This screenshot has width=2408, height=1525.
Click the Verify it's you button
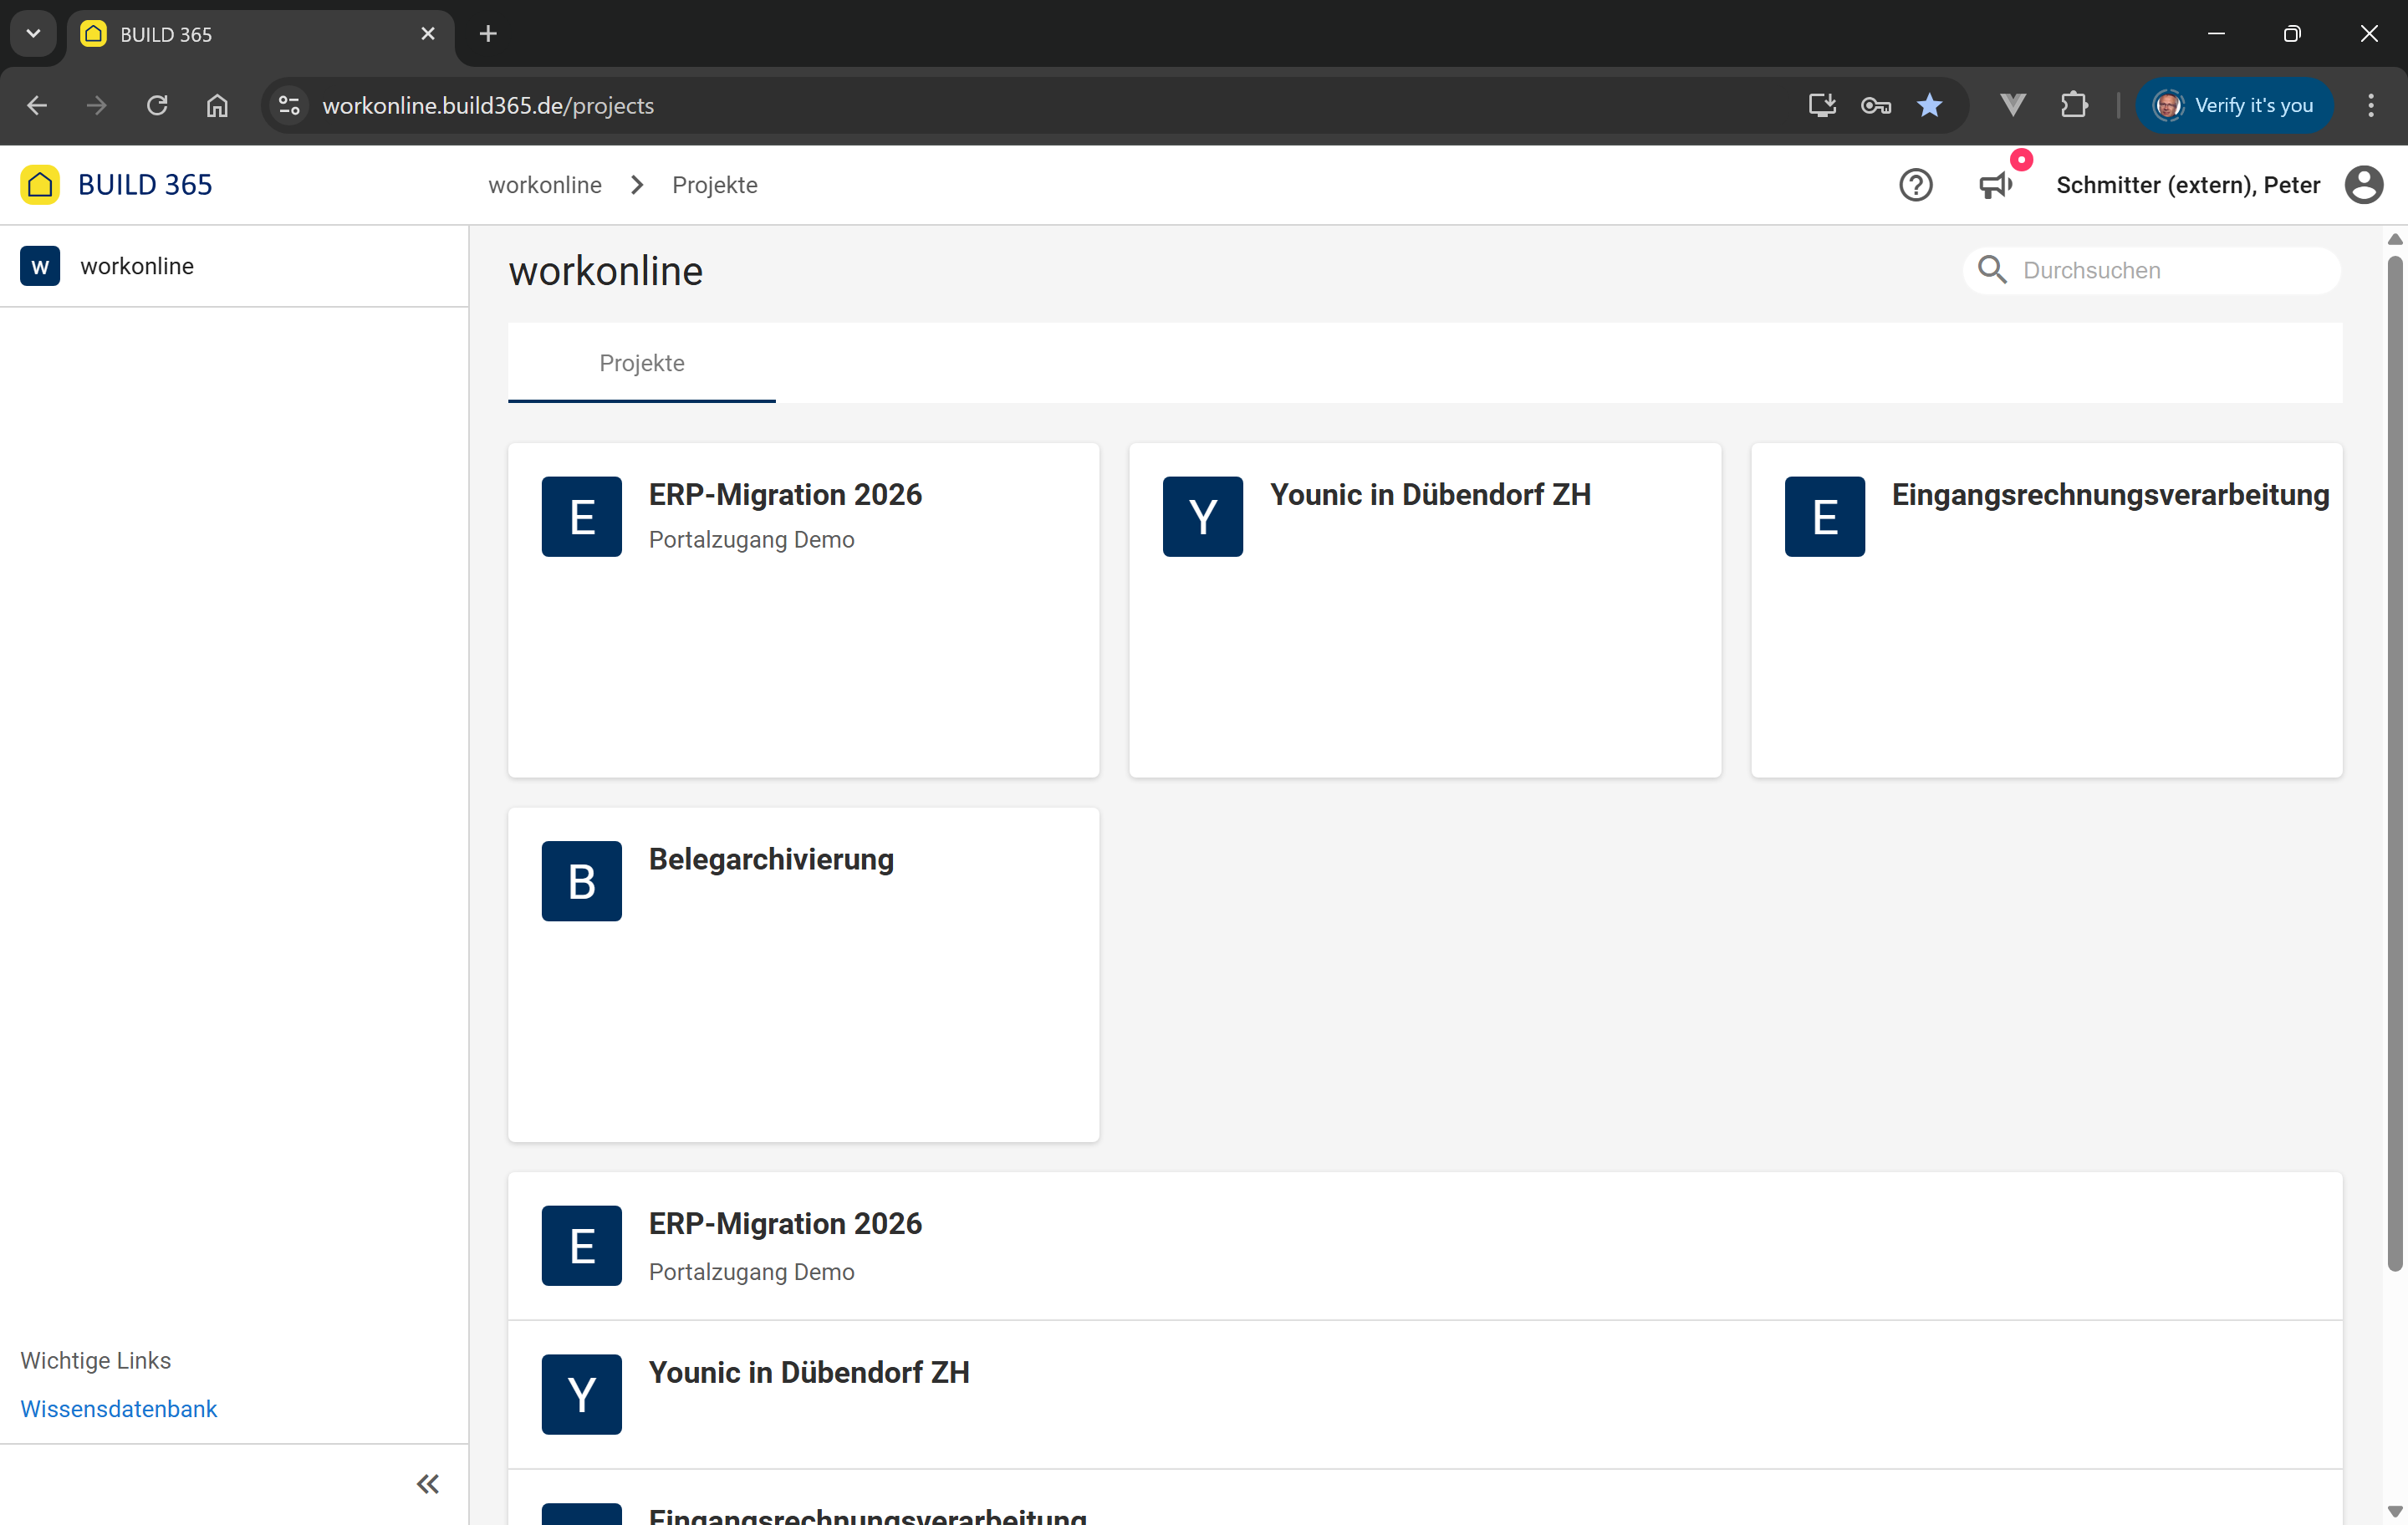[2234, 105]
